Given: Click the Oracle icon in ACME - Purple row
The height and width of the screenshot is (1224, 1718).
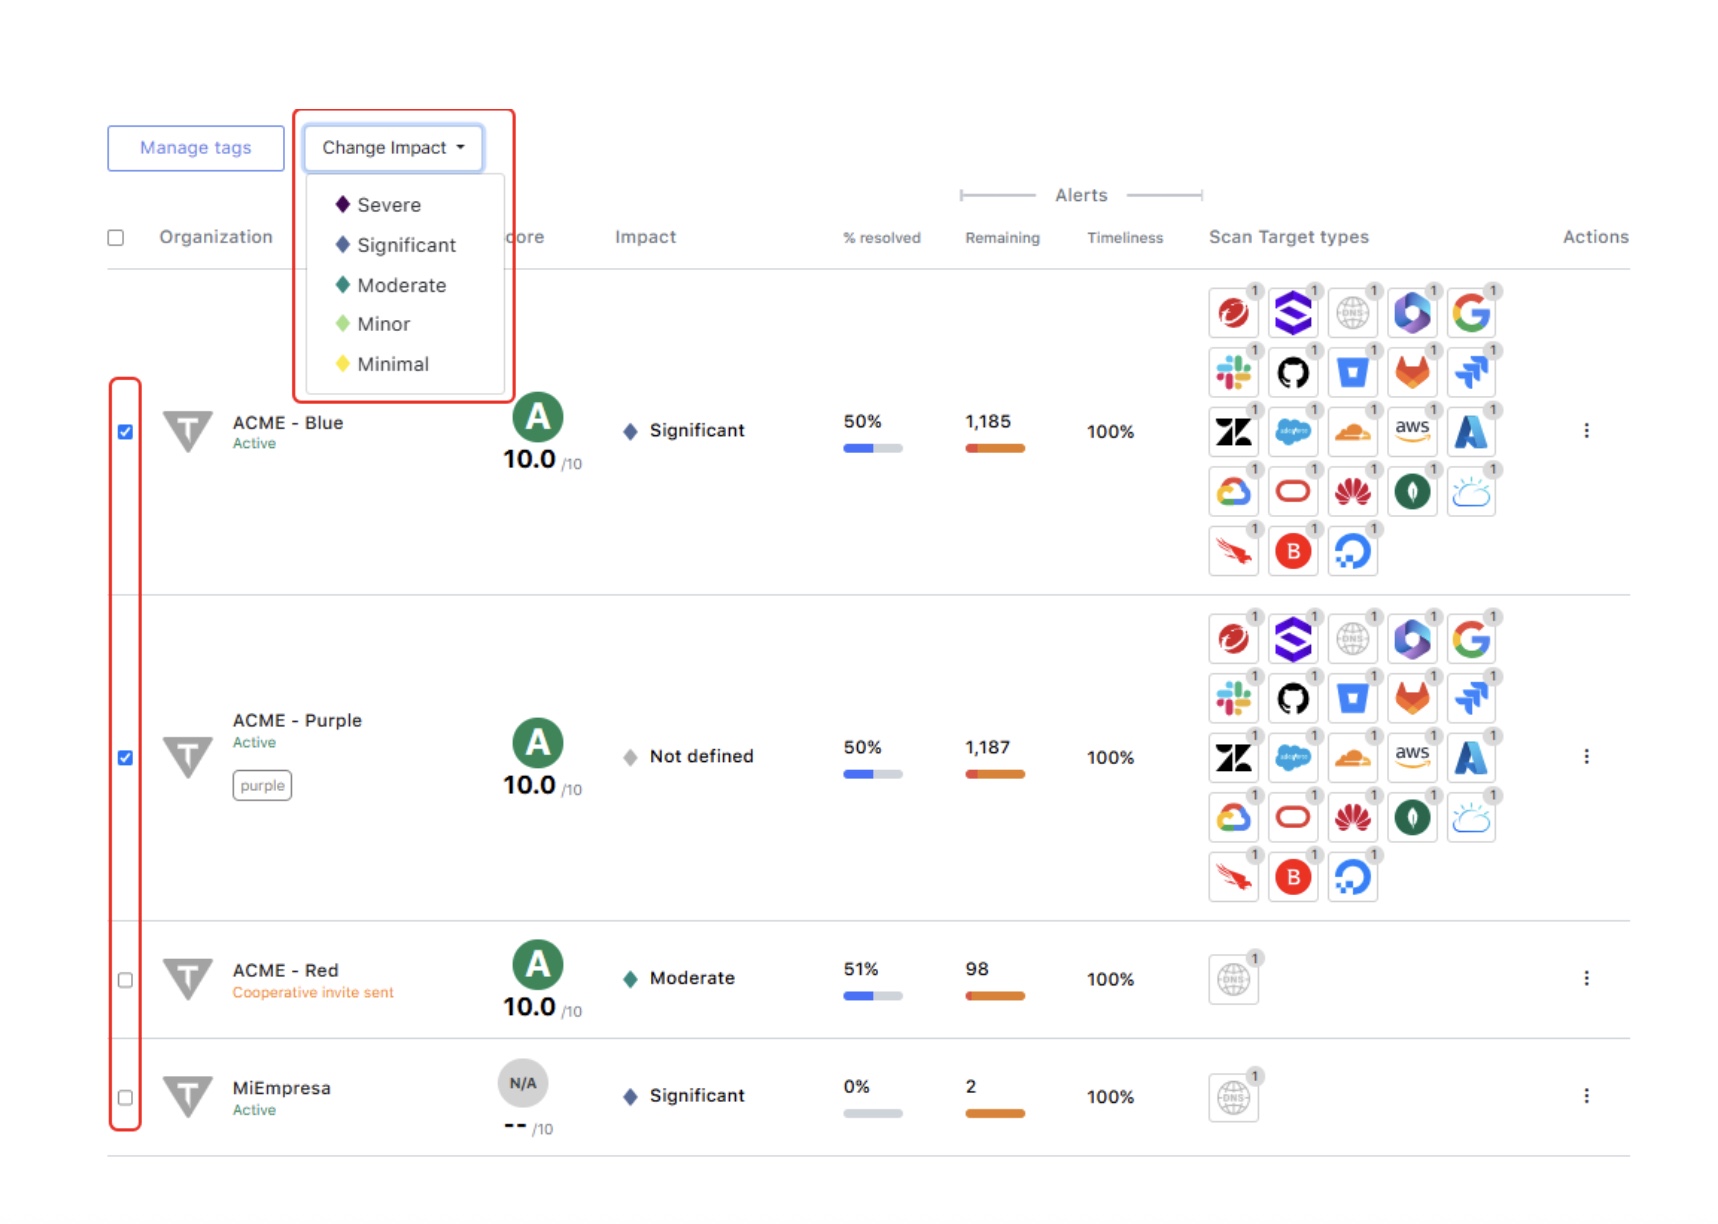Looking at the screenshot, I should 1292,817.
